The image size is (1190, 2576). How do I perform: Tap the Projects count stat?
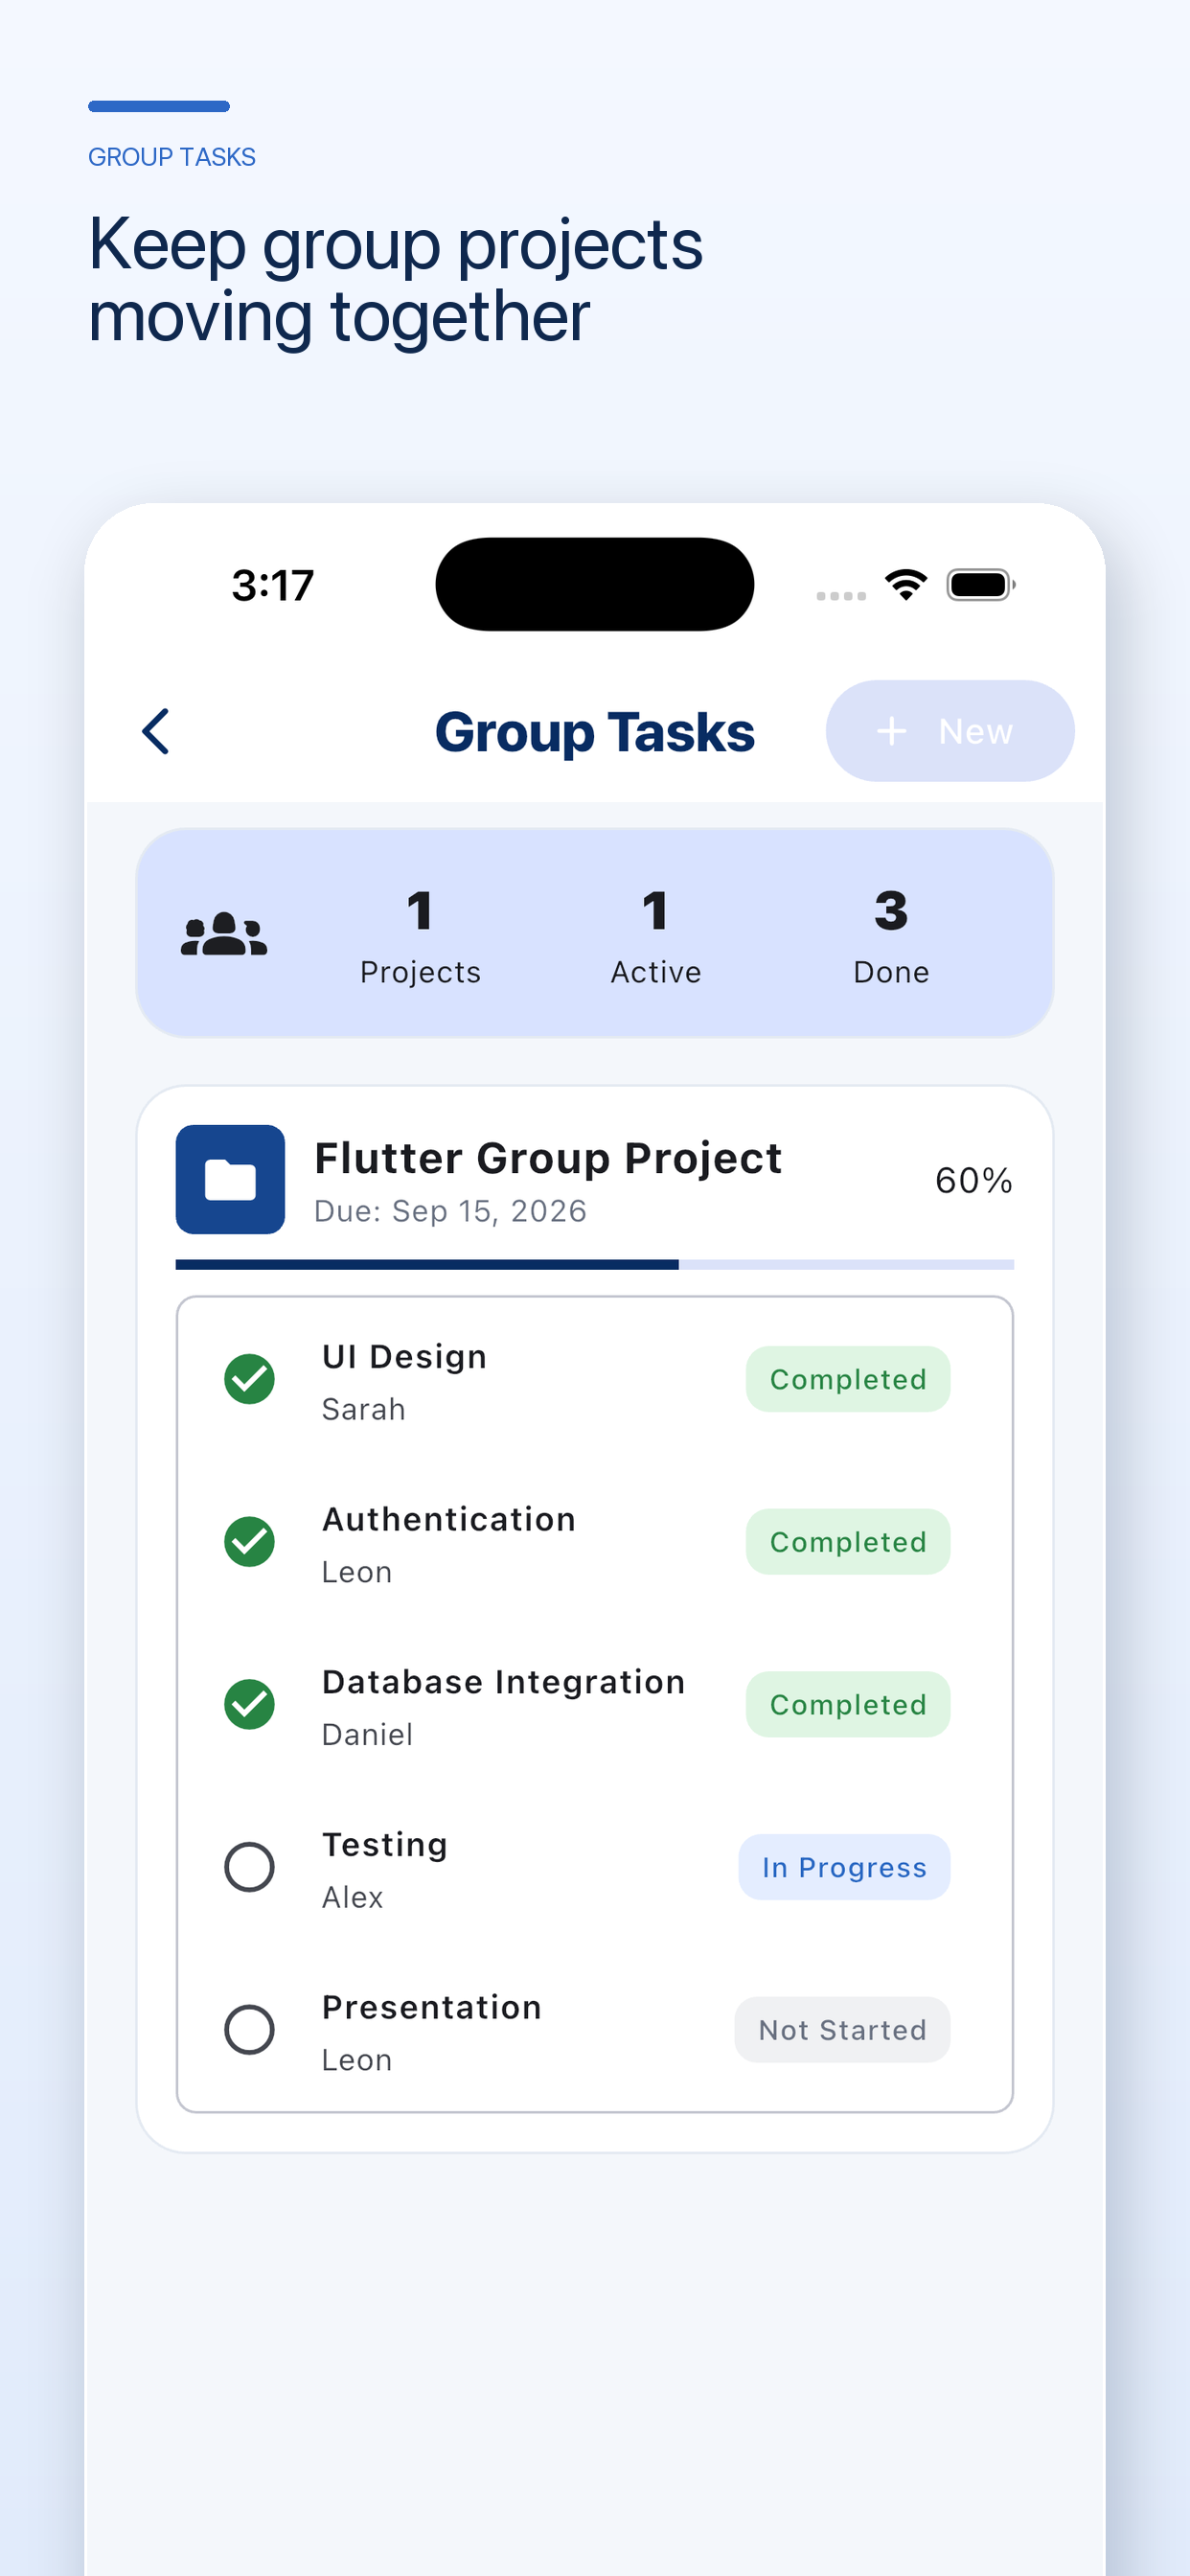pyautogui.click(x=420, y=936)
